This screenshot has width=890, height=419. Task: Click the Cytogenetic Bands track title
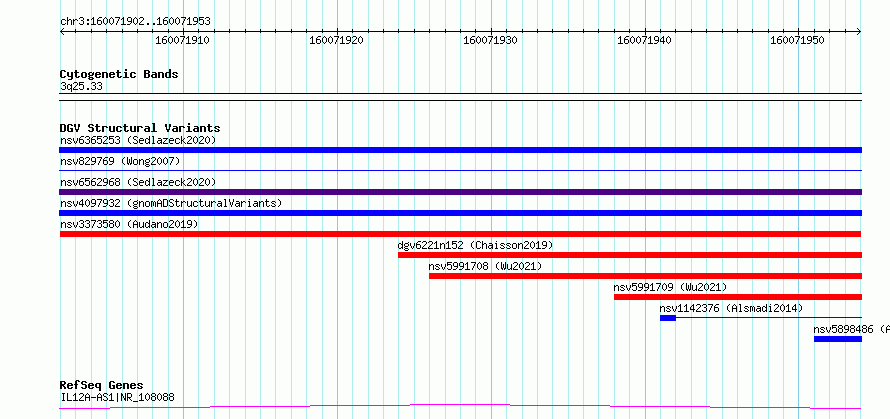pos(119,74)
